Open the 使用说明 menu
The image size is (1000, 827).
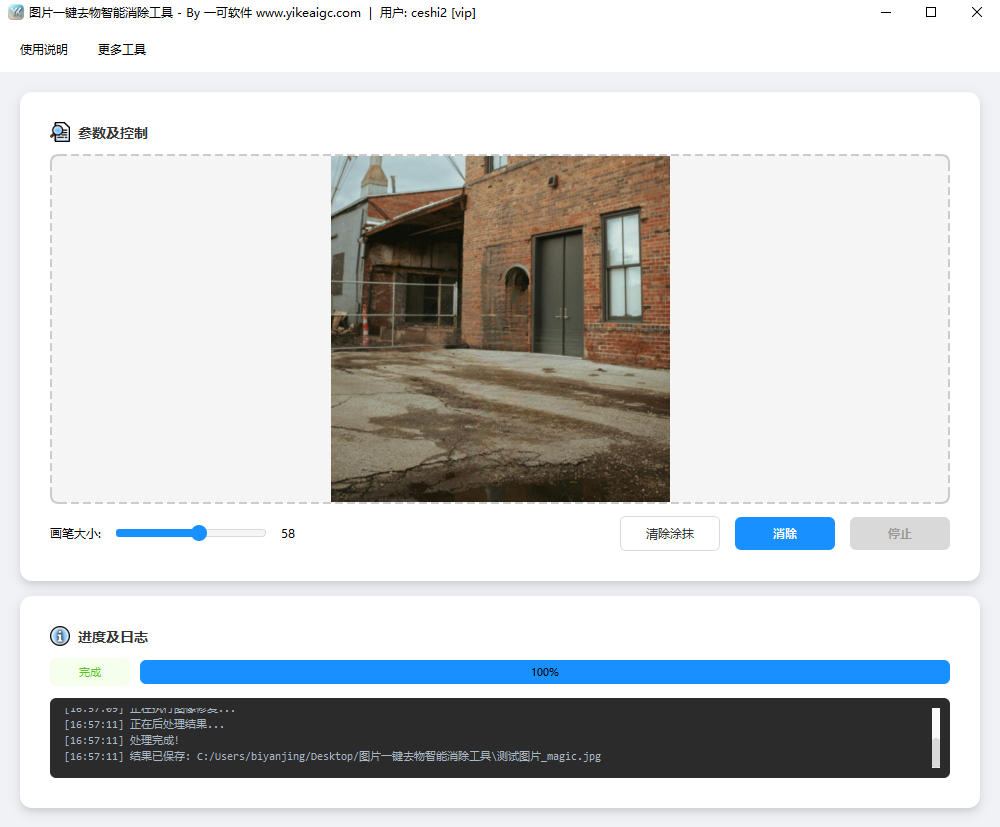coord(42,48)
